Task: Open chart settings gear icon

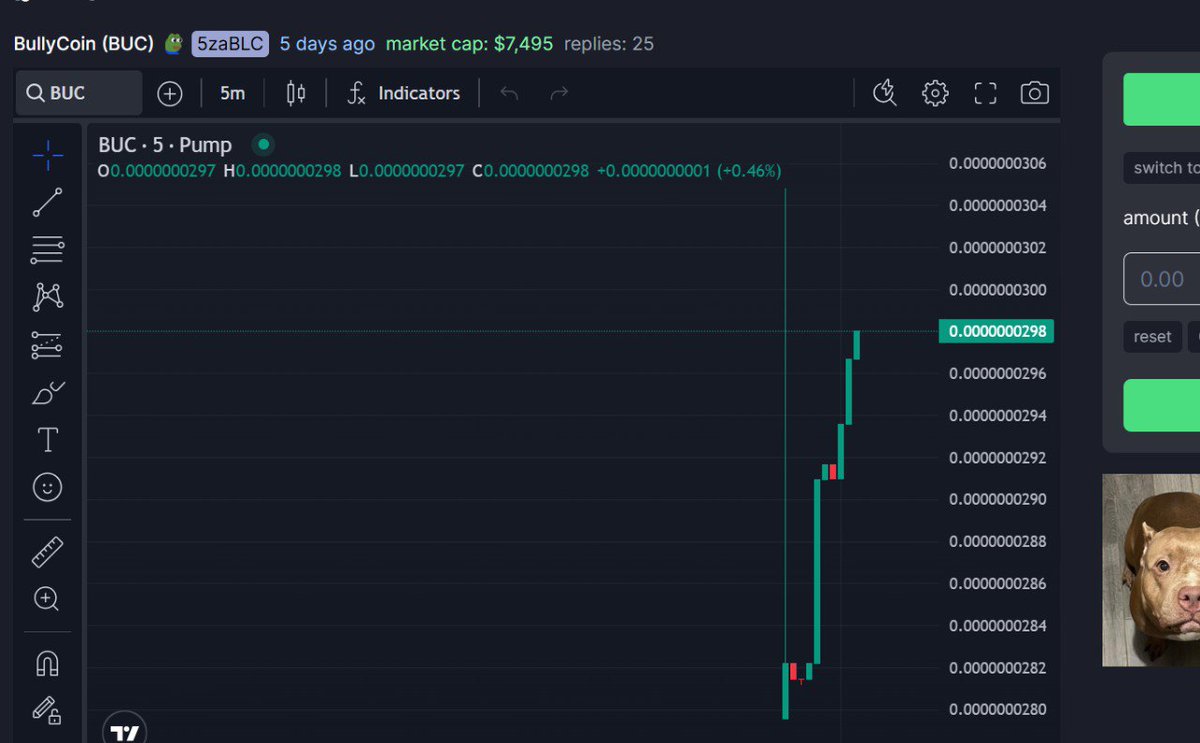Action: (935, 93)
